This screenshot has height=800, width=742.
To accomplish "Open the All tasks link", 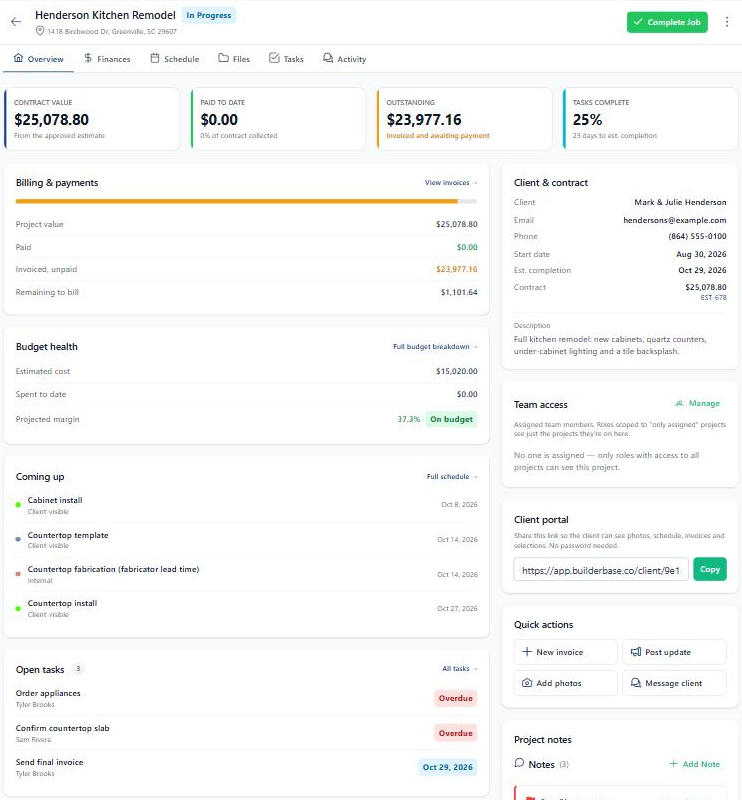I will coord(460,668).
